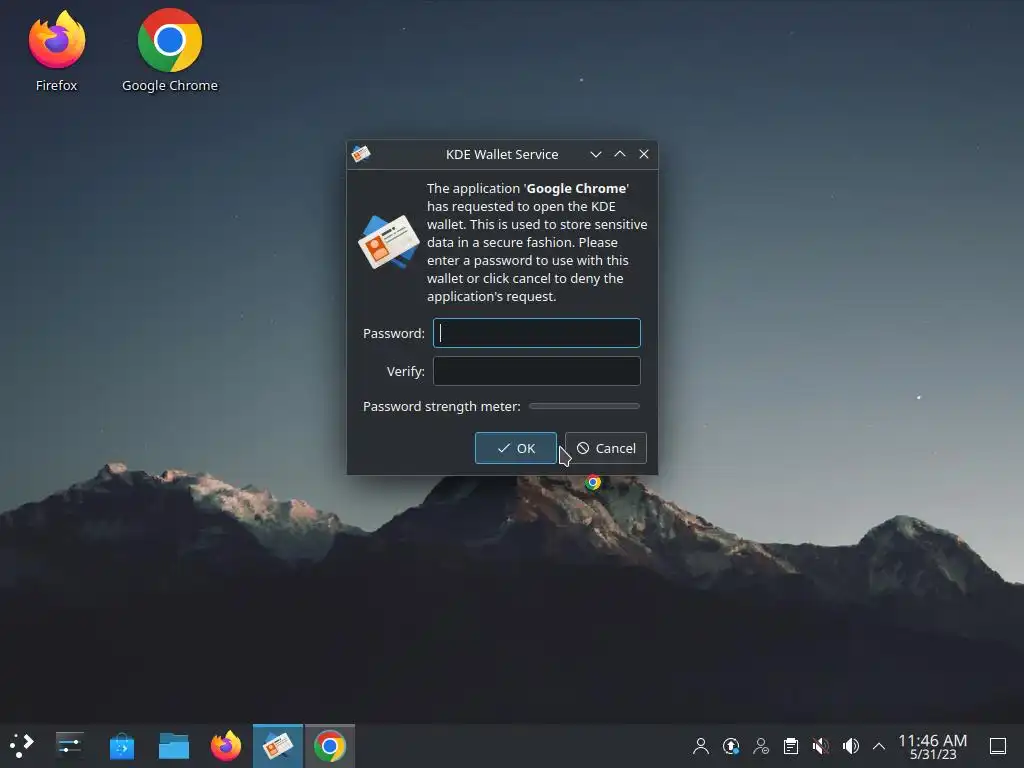Screen dimensions: 1024x768
Task: Maximize the KDE Wallet Service dialog
Action: point(620,154)
